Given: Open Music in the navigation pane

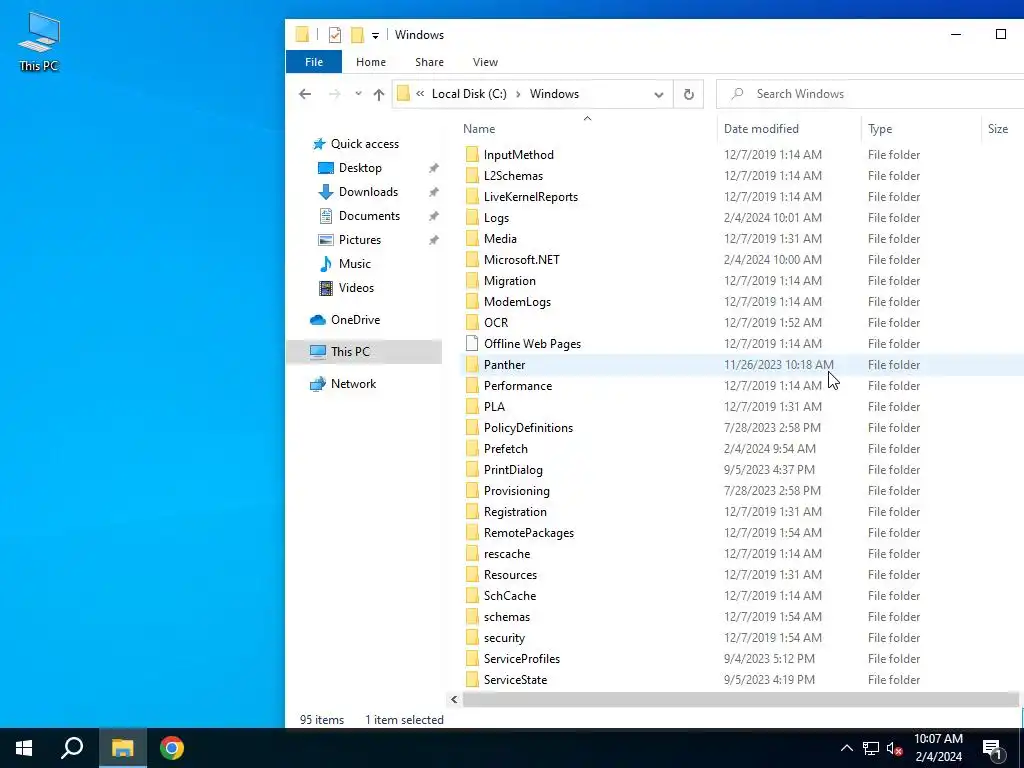Looking at the screenshot, I should tap(354, 264).
